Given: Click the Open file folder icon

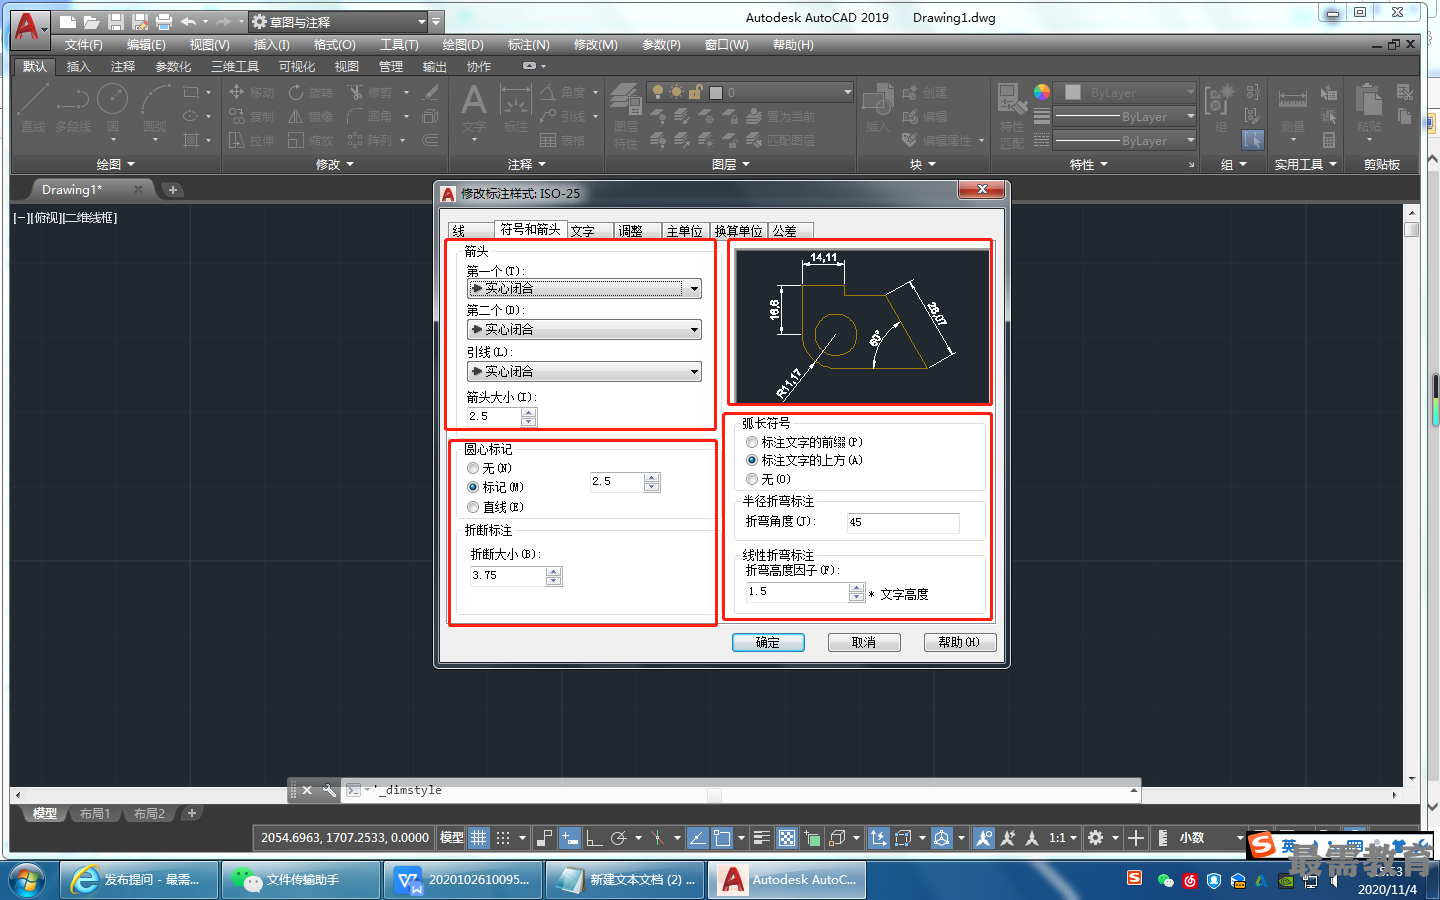Looking at the screenshot, I should pyautogui.click(x=91, y=22).
